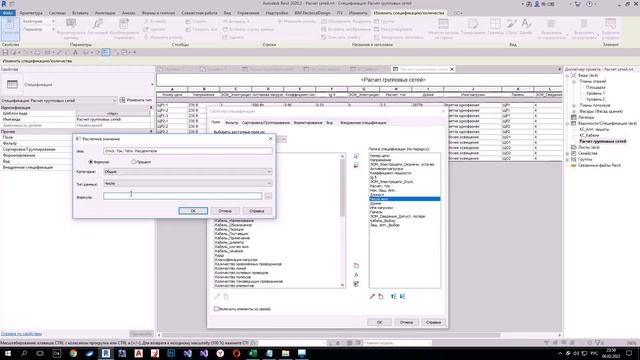Expand Виды (все) node in project browser
This screenshot has height=360, width=640.
(567, 76)
